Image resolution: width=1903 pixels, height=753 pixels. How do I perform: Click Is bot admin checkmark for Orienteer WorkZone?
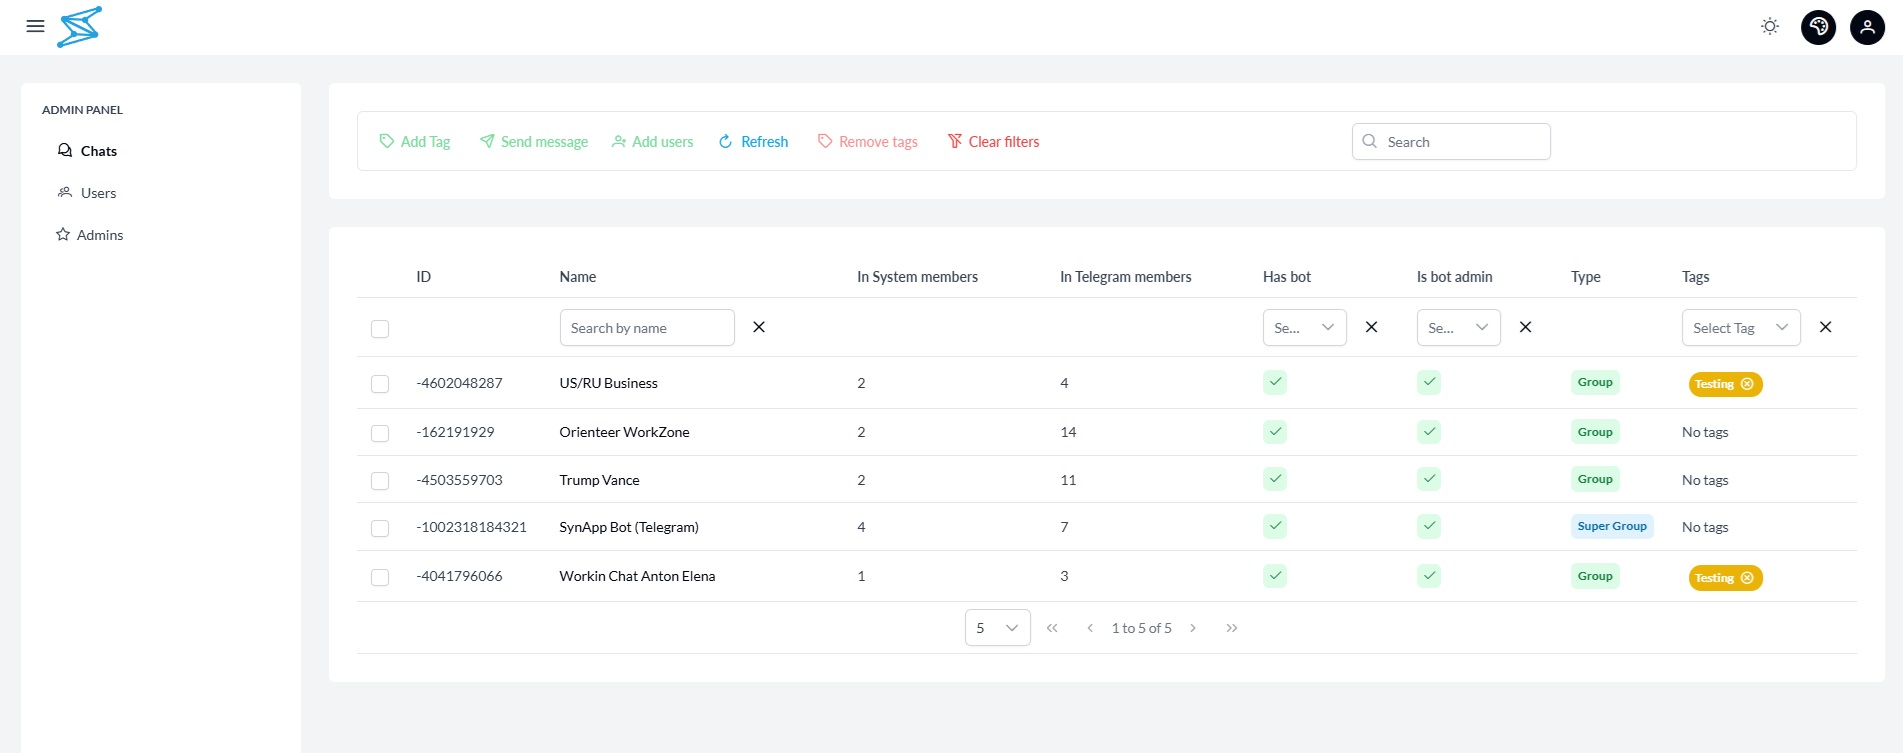1430,432
